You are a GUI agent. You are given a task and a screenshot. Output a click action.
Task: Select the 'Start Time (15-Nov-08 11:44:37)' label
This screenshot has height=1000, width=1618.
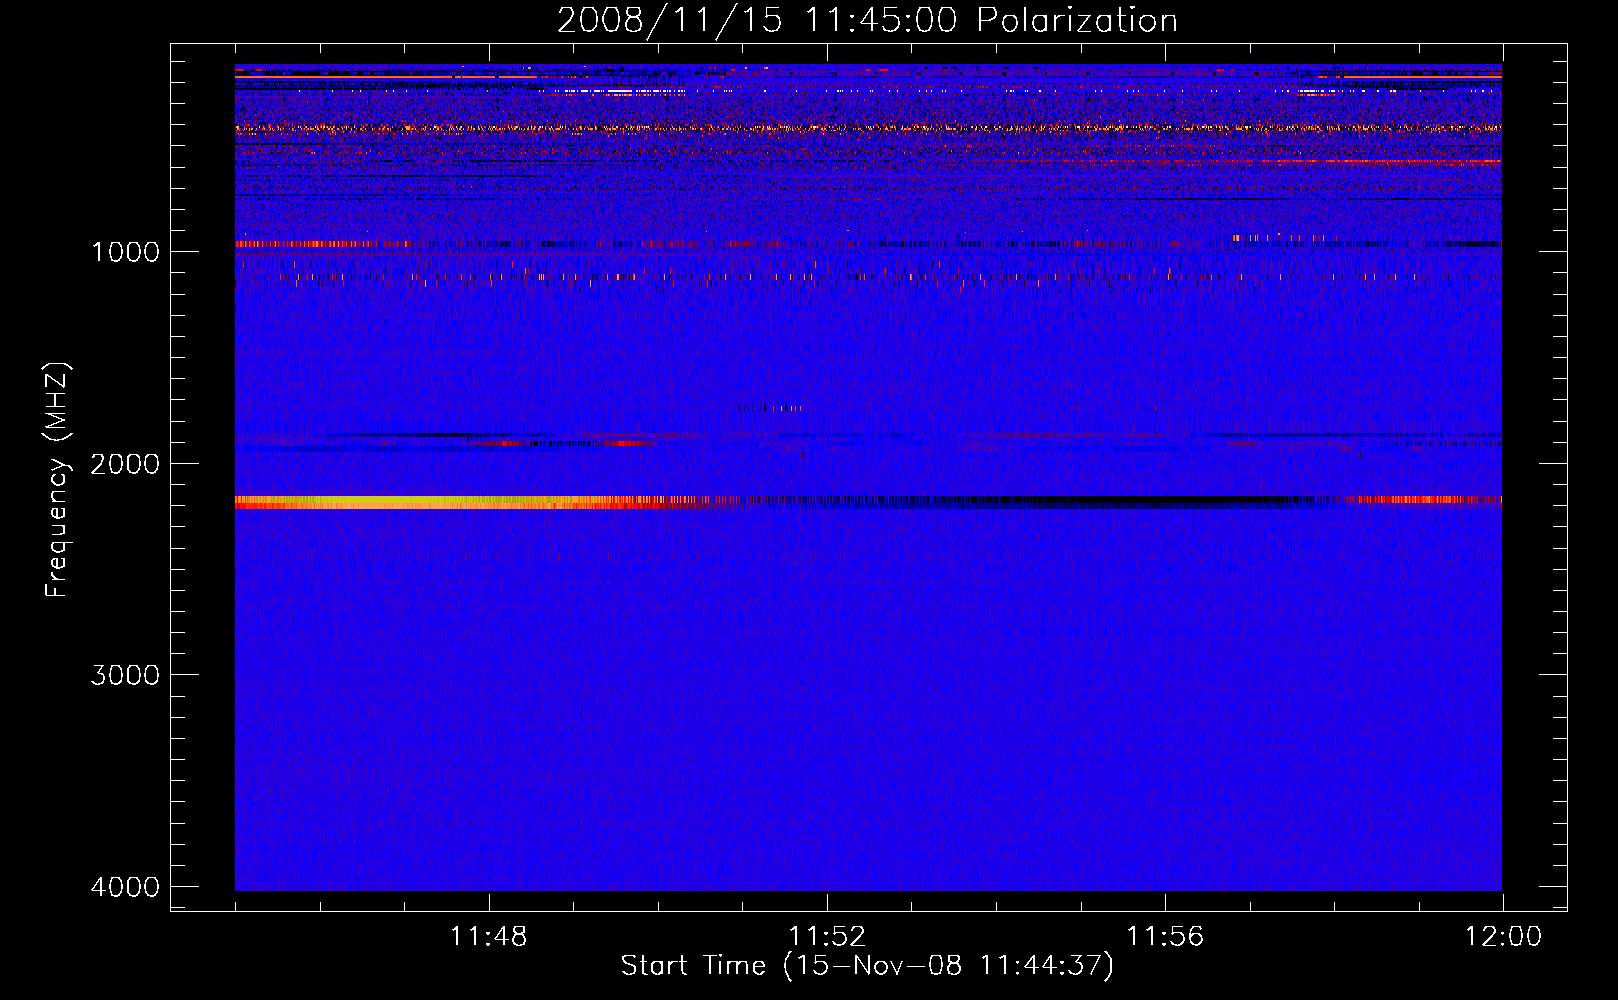[x=867, y=966]
